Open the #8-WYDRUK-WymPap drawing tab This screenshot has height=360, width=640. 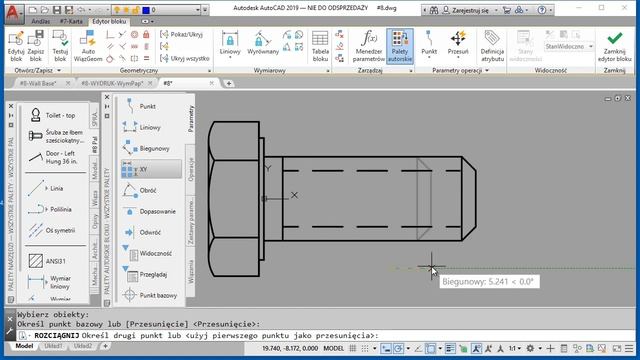[112, 83]
